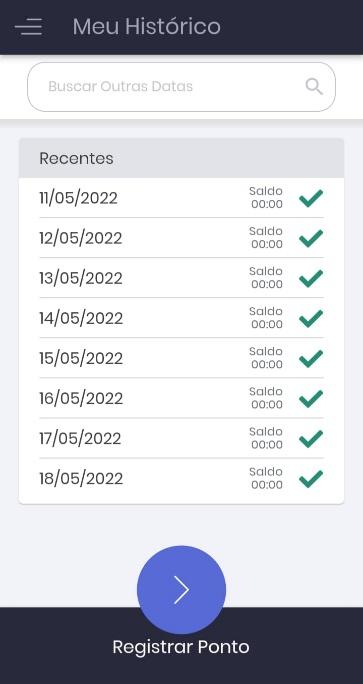Open the 13/05/2022 record

tap(182, 278)
